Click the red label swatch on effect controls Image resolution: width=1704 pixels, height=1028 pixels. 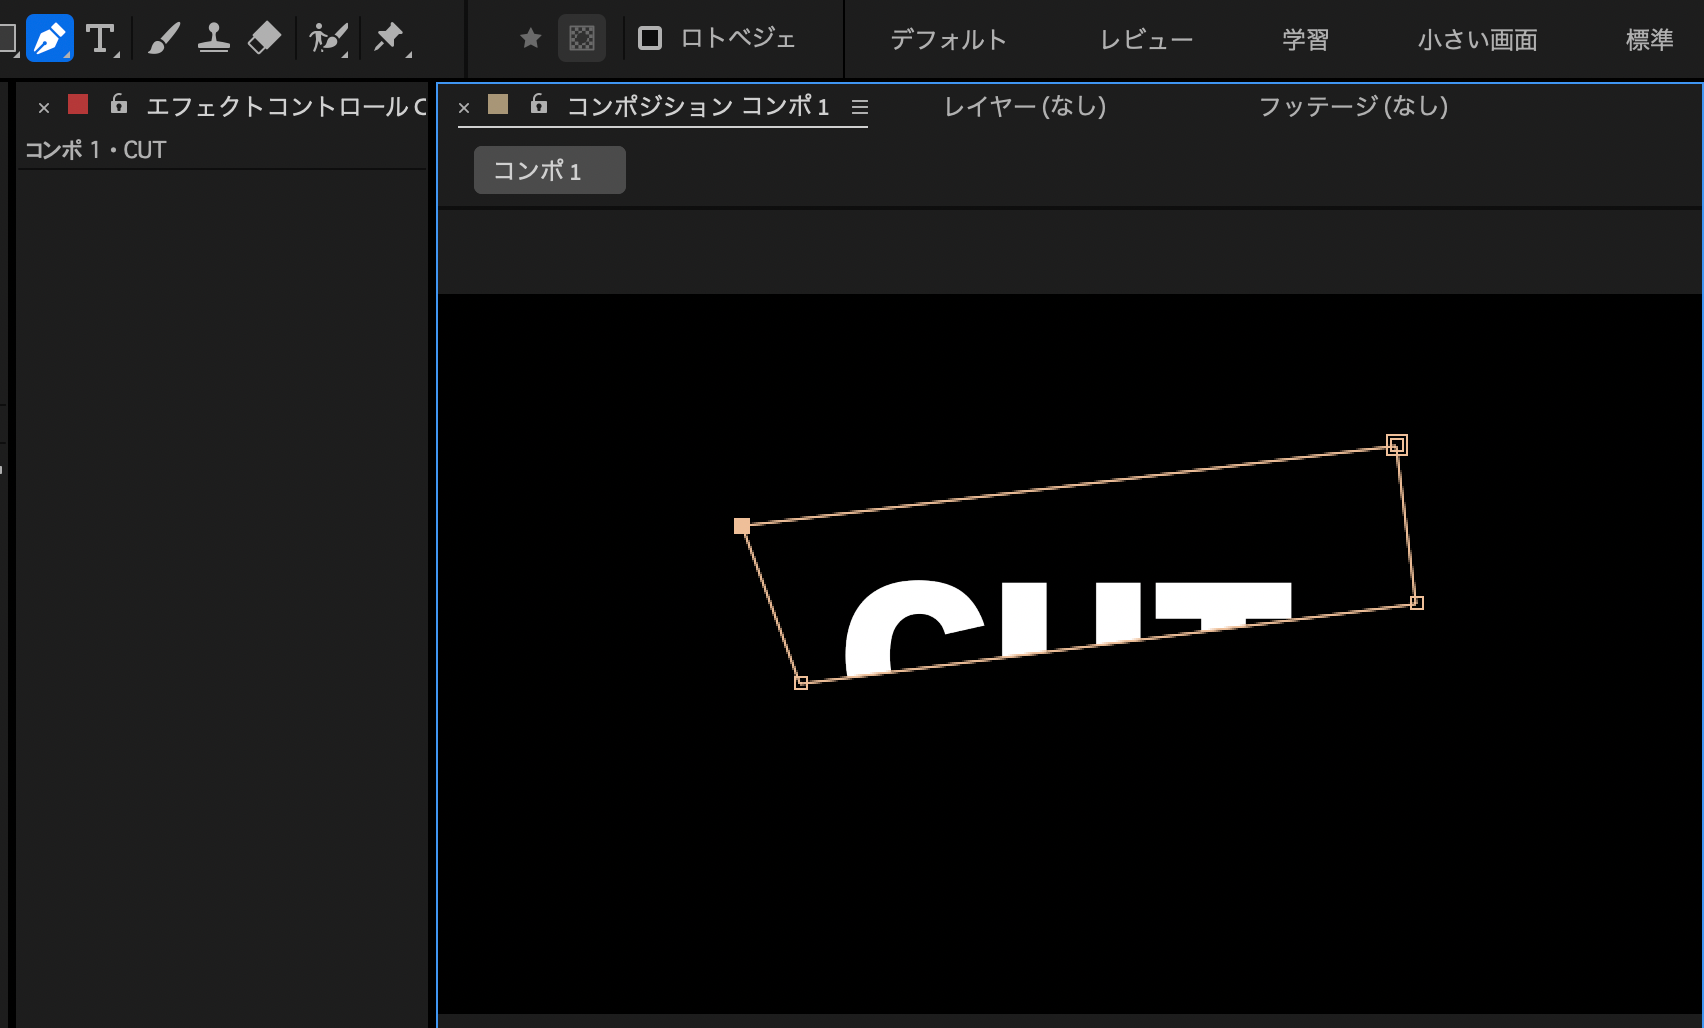tap(78, 104)
